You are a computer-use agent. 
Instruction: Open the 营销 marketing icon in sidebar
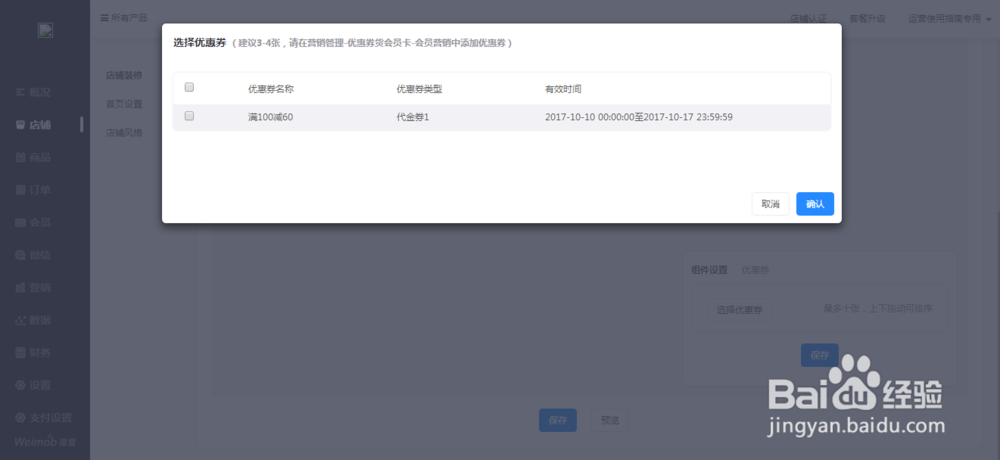[x=20, y=288]
